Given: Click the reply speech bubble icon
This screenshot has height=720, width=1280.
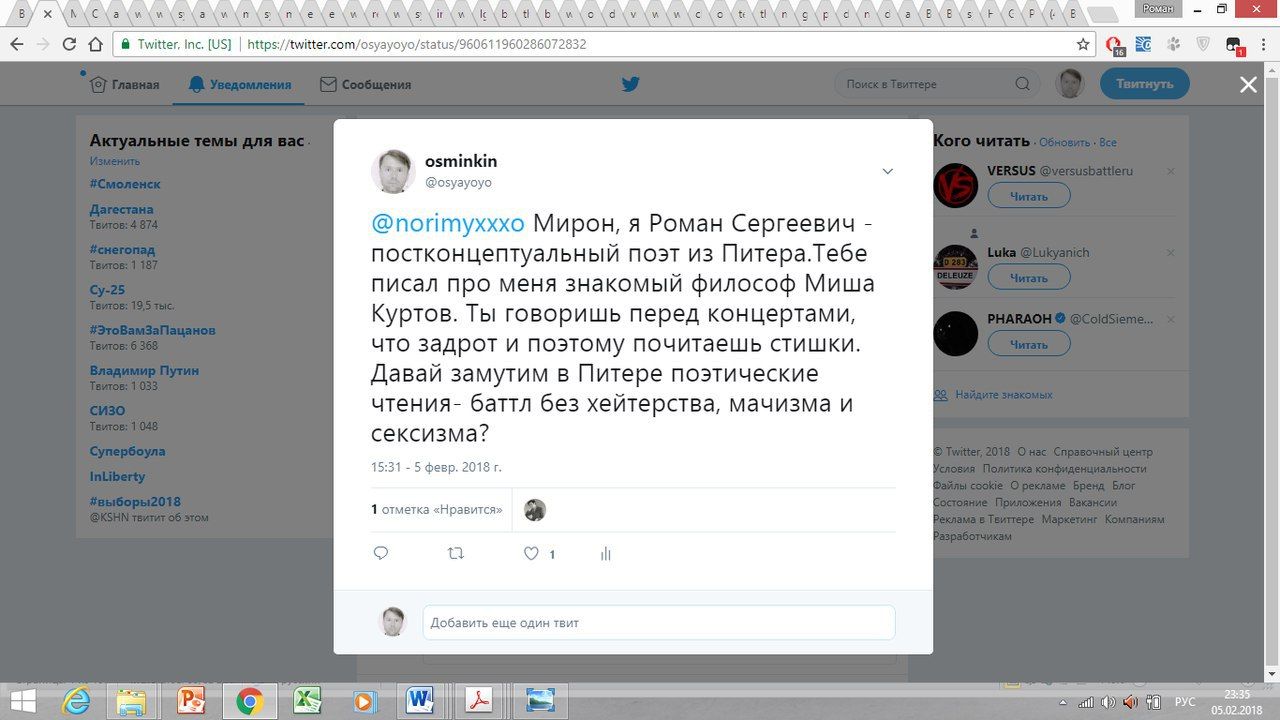Looking at the screenshot, I should [x=381, y=553].
